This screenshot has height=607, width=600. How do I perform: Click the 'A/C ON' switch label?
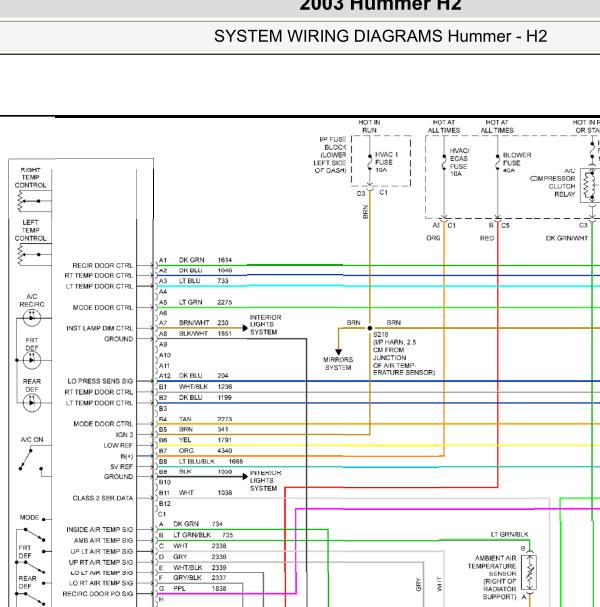click(32, 439)
